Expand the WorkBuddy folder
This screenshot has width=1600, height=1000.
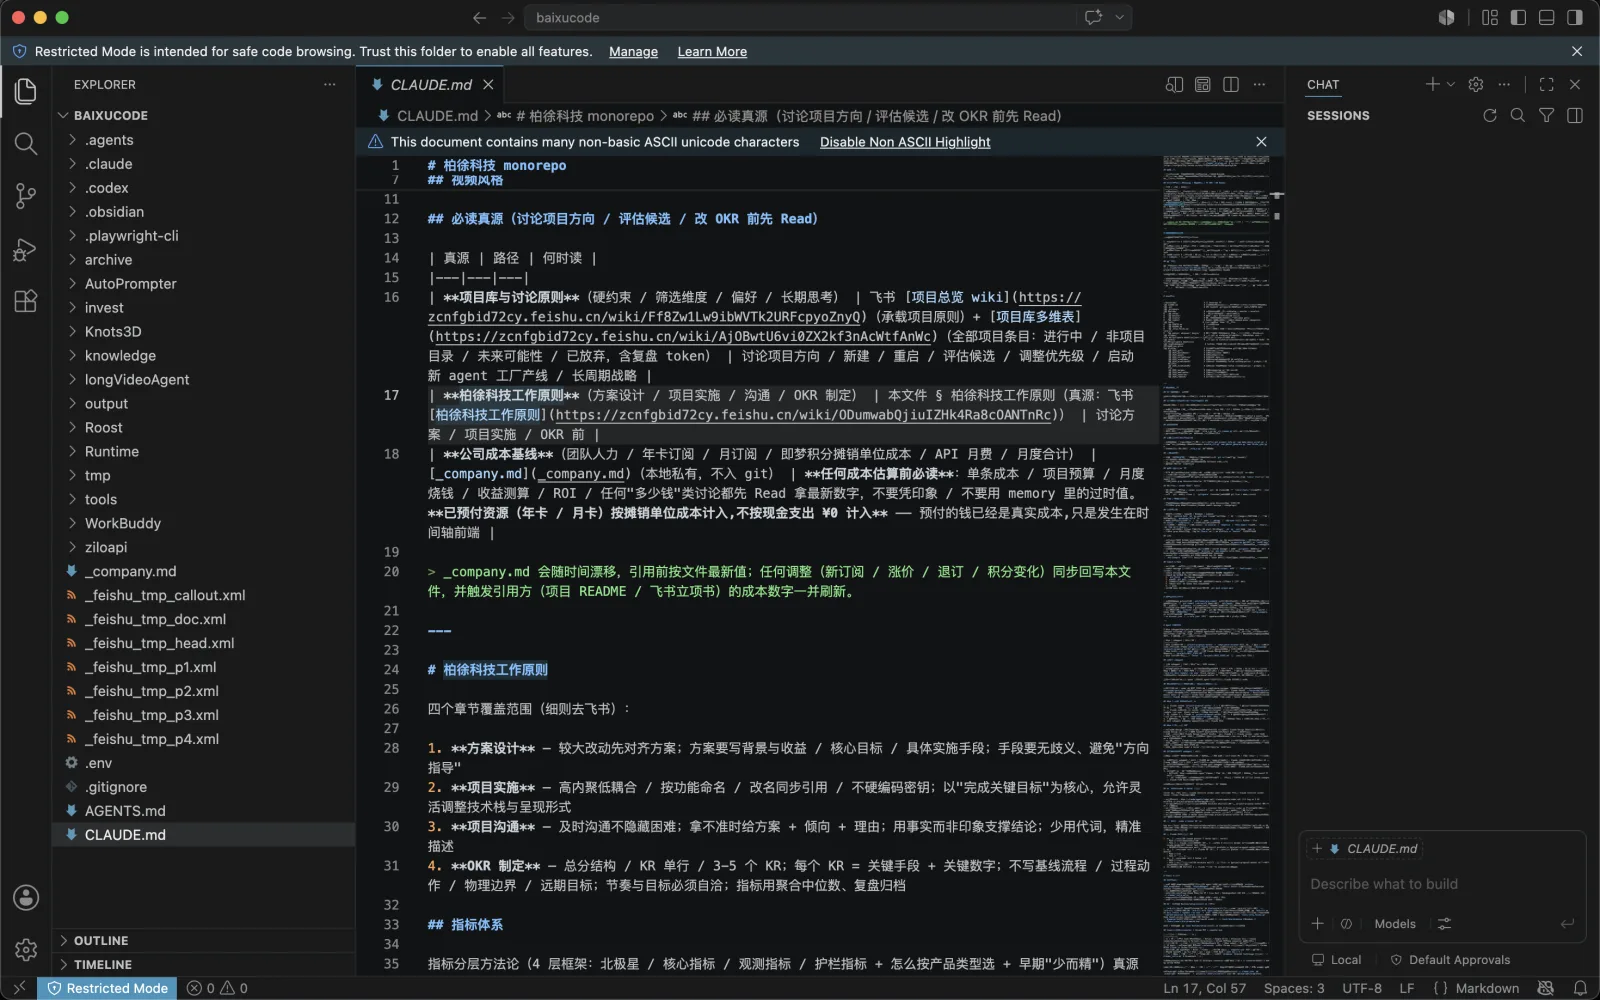pos(204,524)
